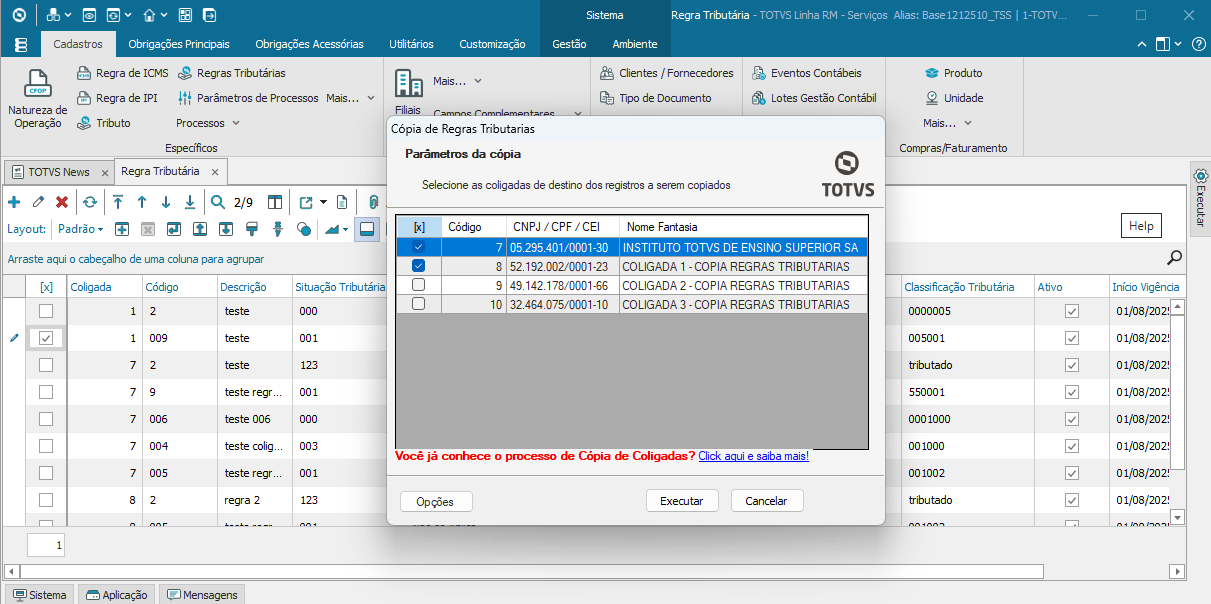Screen dimensions: 1211x604
Task: Click the column layout icon after 2/9
Action: pos(275,202)
